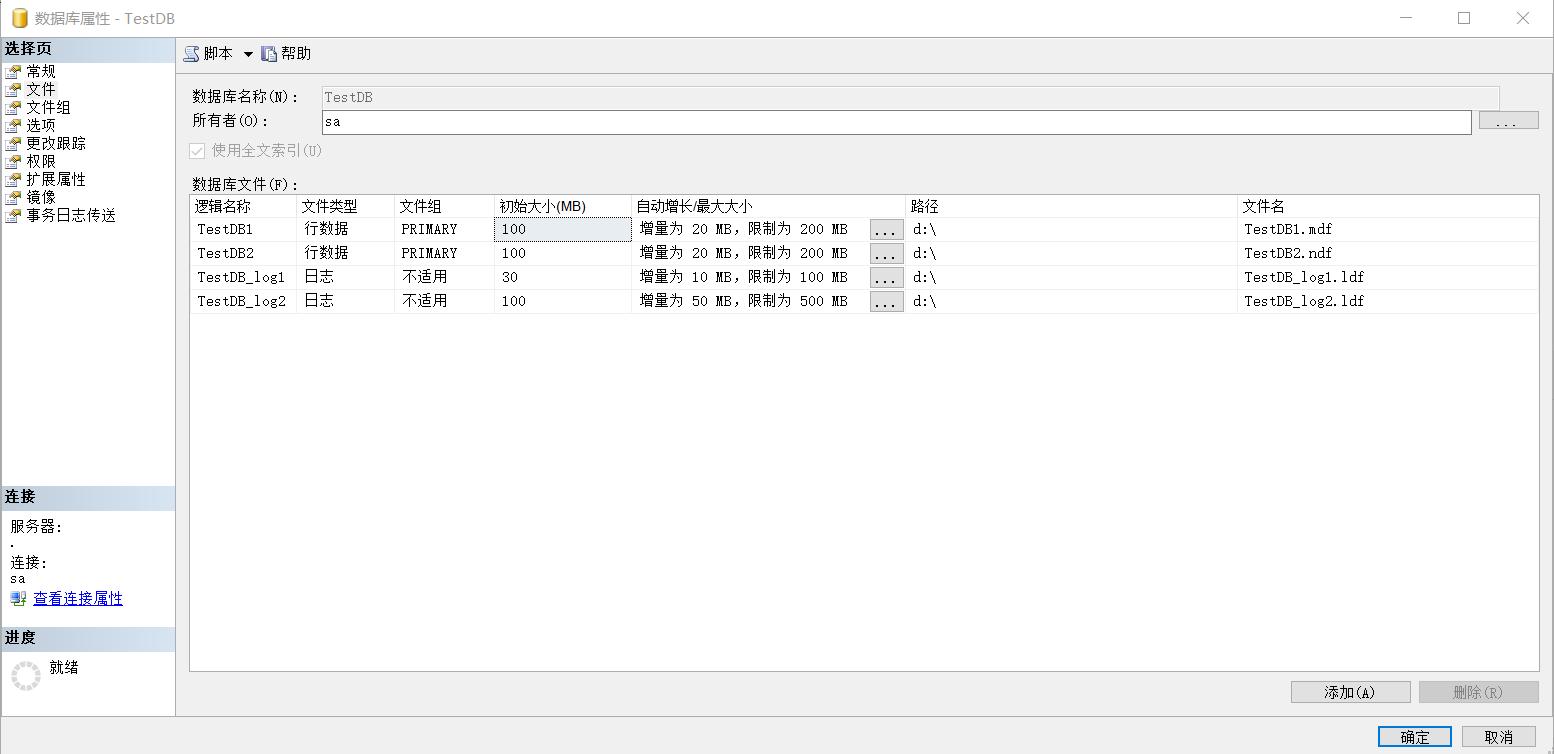Viewport: 1554px width, 754px height.
Task: Open autogrowth settings for TestDB_log1 row
Action: point(886,277)
